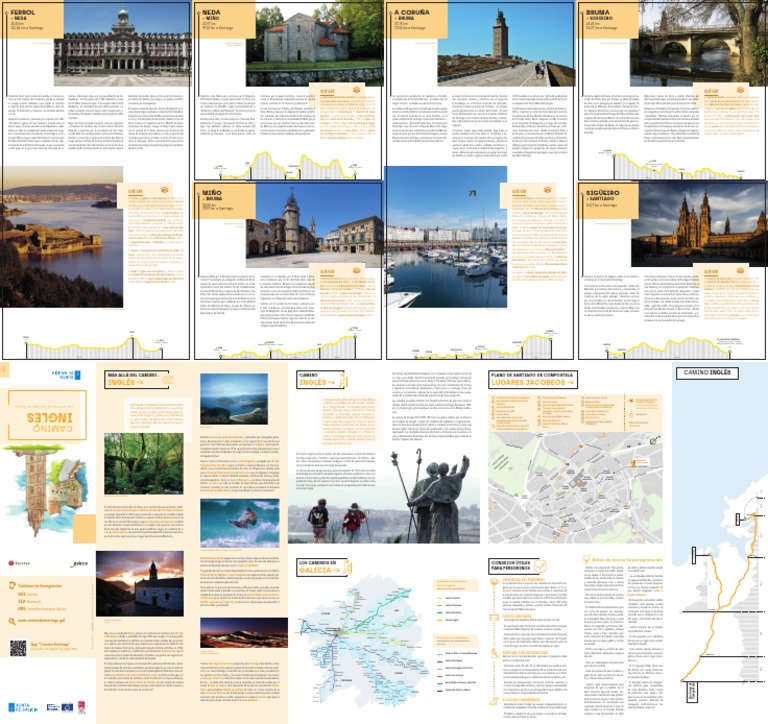Open the App "Camino Santiago" link

(x=50, y=644)
